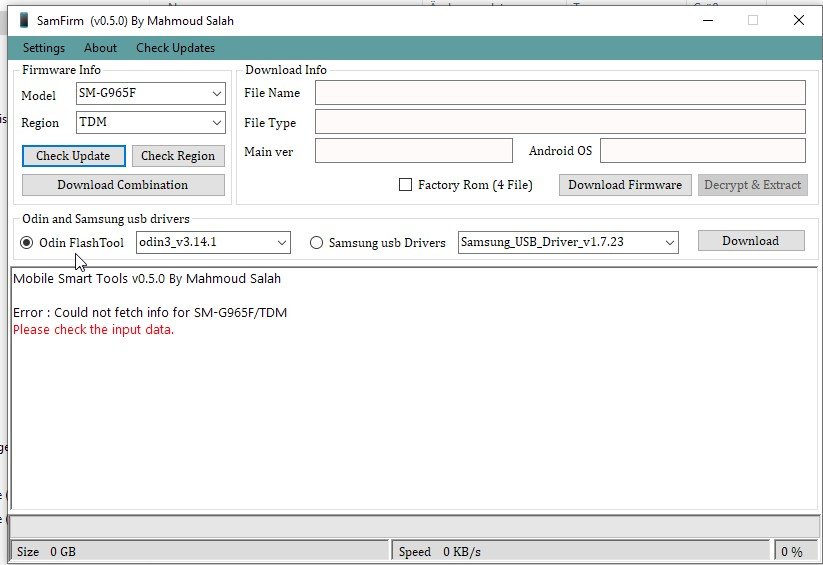Select the Samsung usb Drivers radio button
The width and height of the screenshot is (823, 565).
point(316,243)
